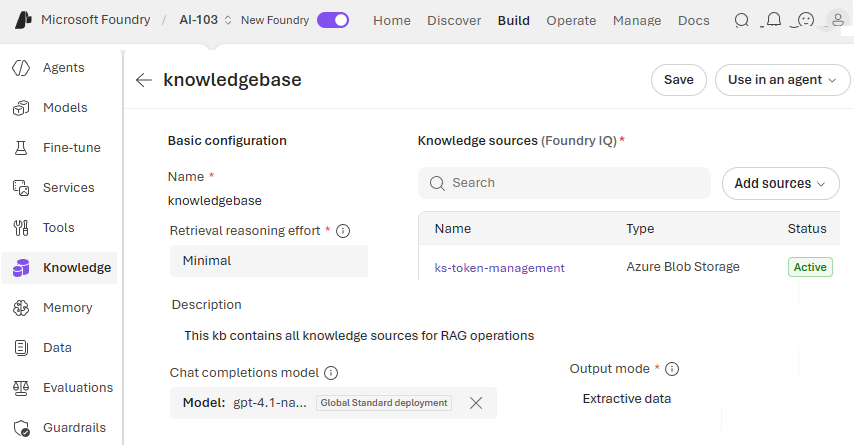Click info icon beside Chat completions model
Viewport: 855px width, 445px height.
click(331, 373)
